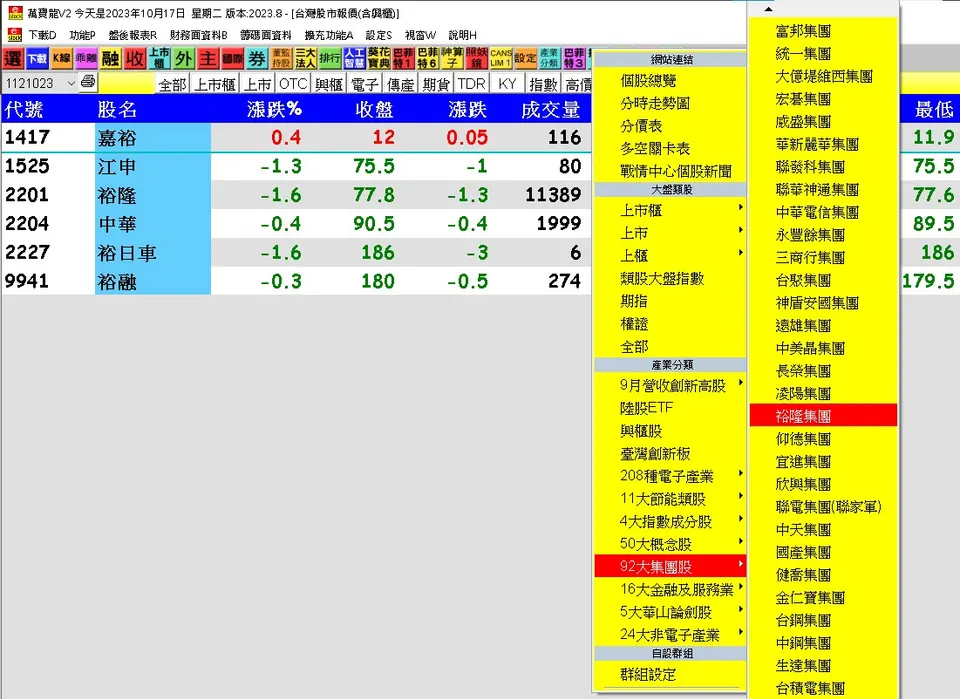Expand 16大金融及服務業 submenu
960x699 pixels.
[670, 589]
